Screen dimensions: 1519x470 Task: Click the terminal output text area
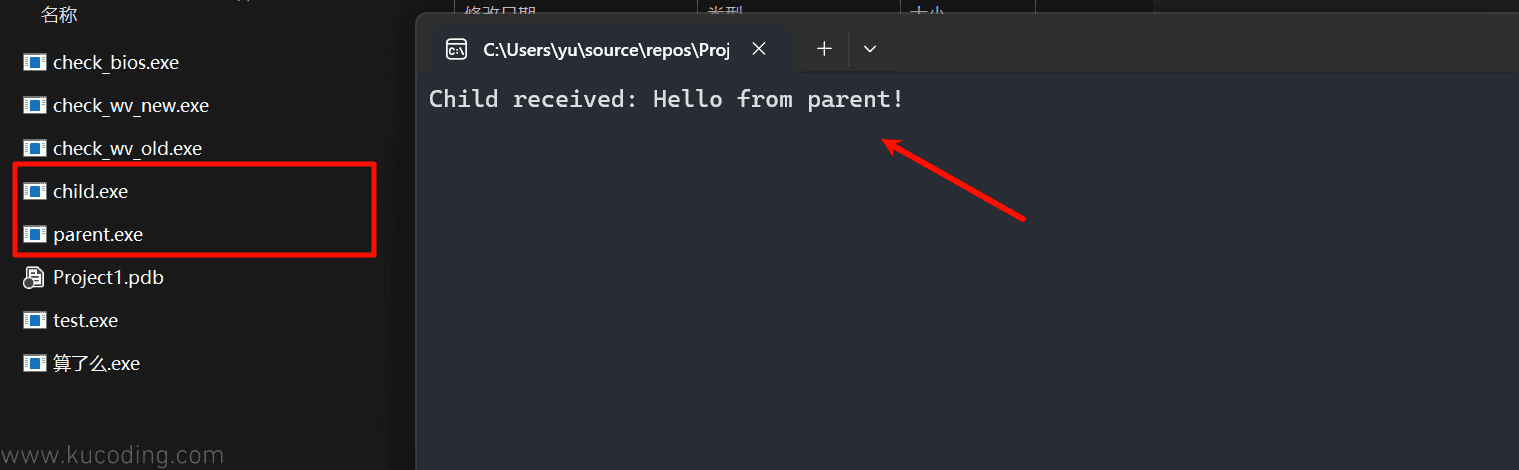coord(967,270)
